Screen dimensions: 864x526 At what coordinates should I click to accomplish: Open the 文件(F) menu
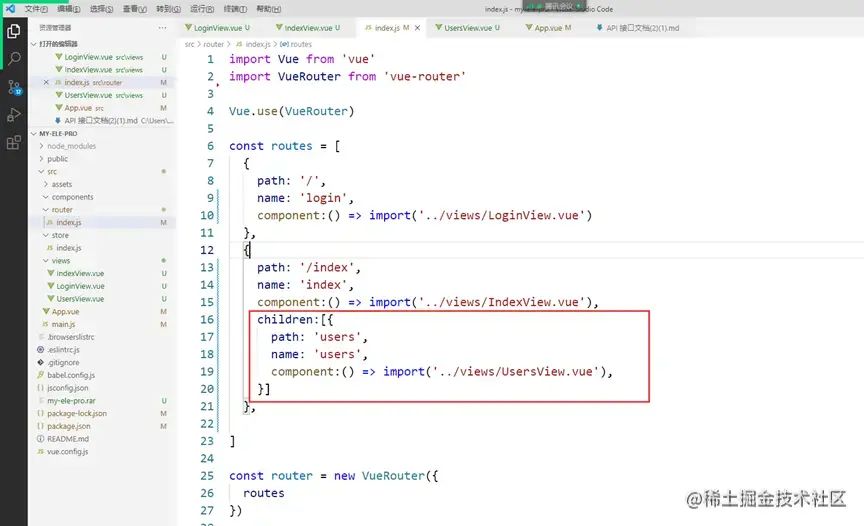coord(36,9)
